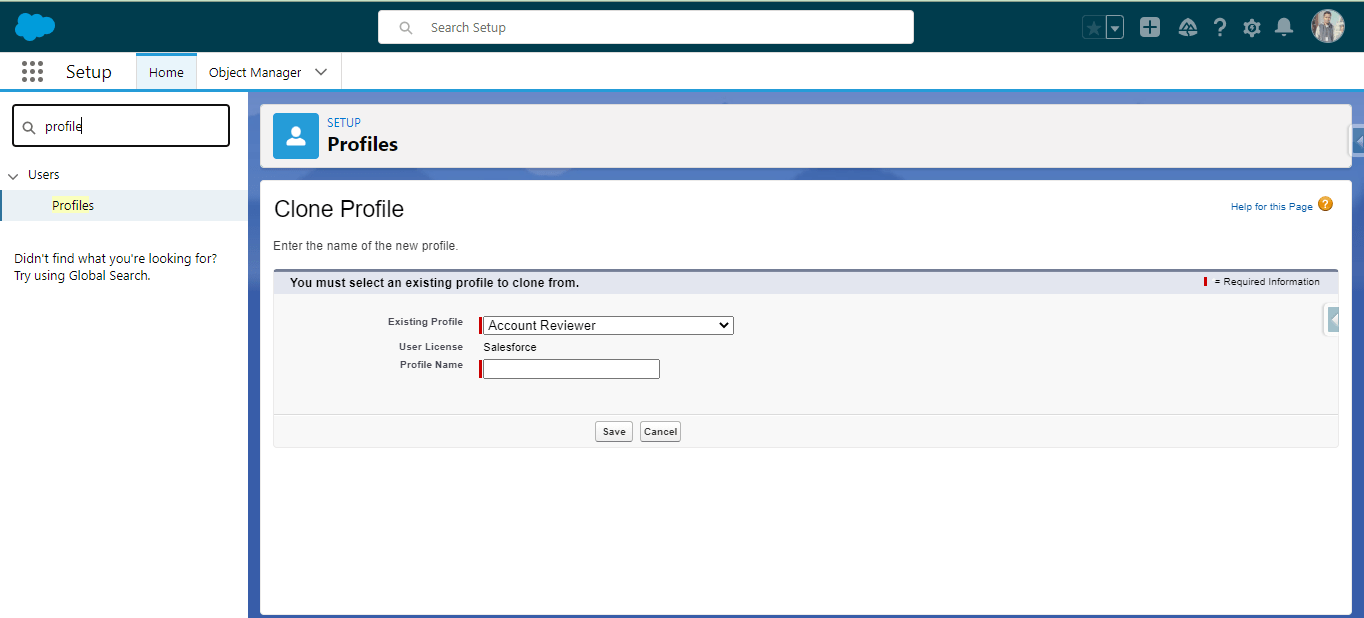Open Trailhead guidance icon
This screenshot has width=1364, height=618.
tap(1188, 28)
